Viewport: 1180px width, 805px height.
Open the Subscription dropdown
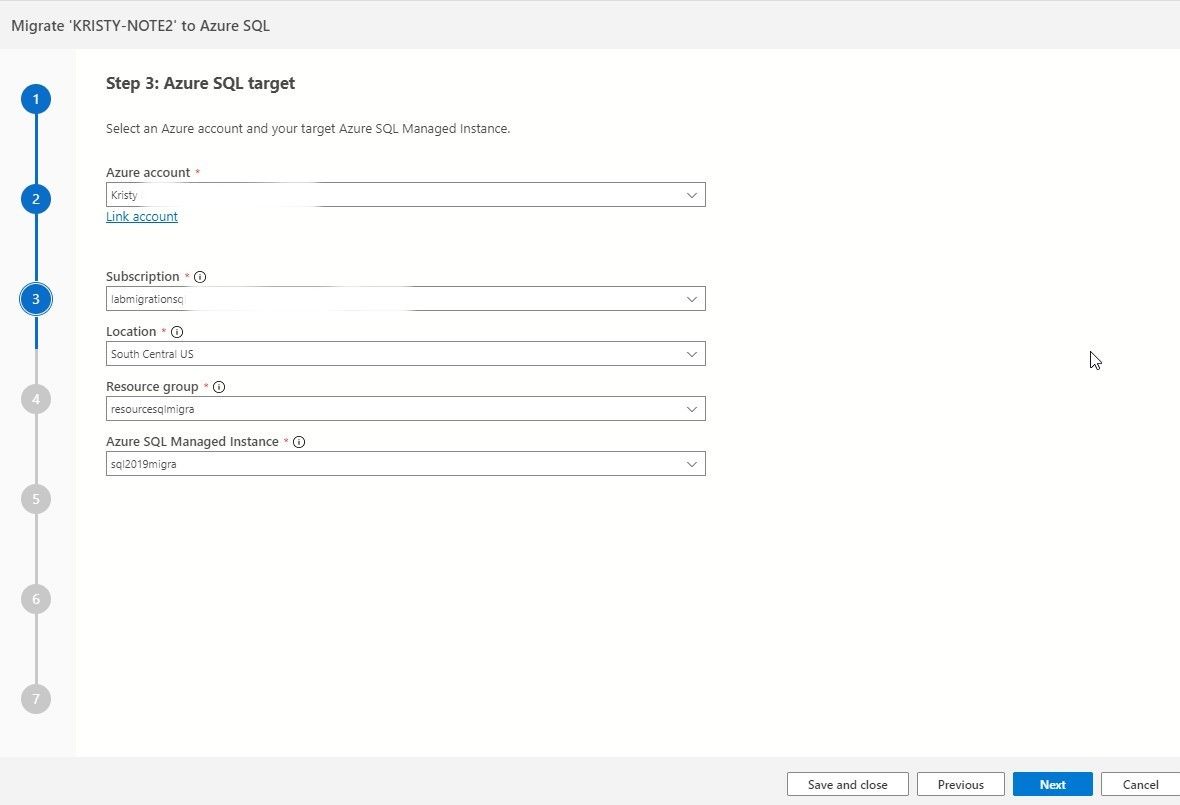click(406, 299)
